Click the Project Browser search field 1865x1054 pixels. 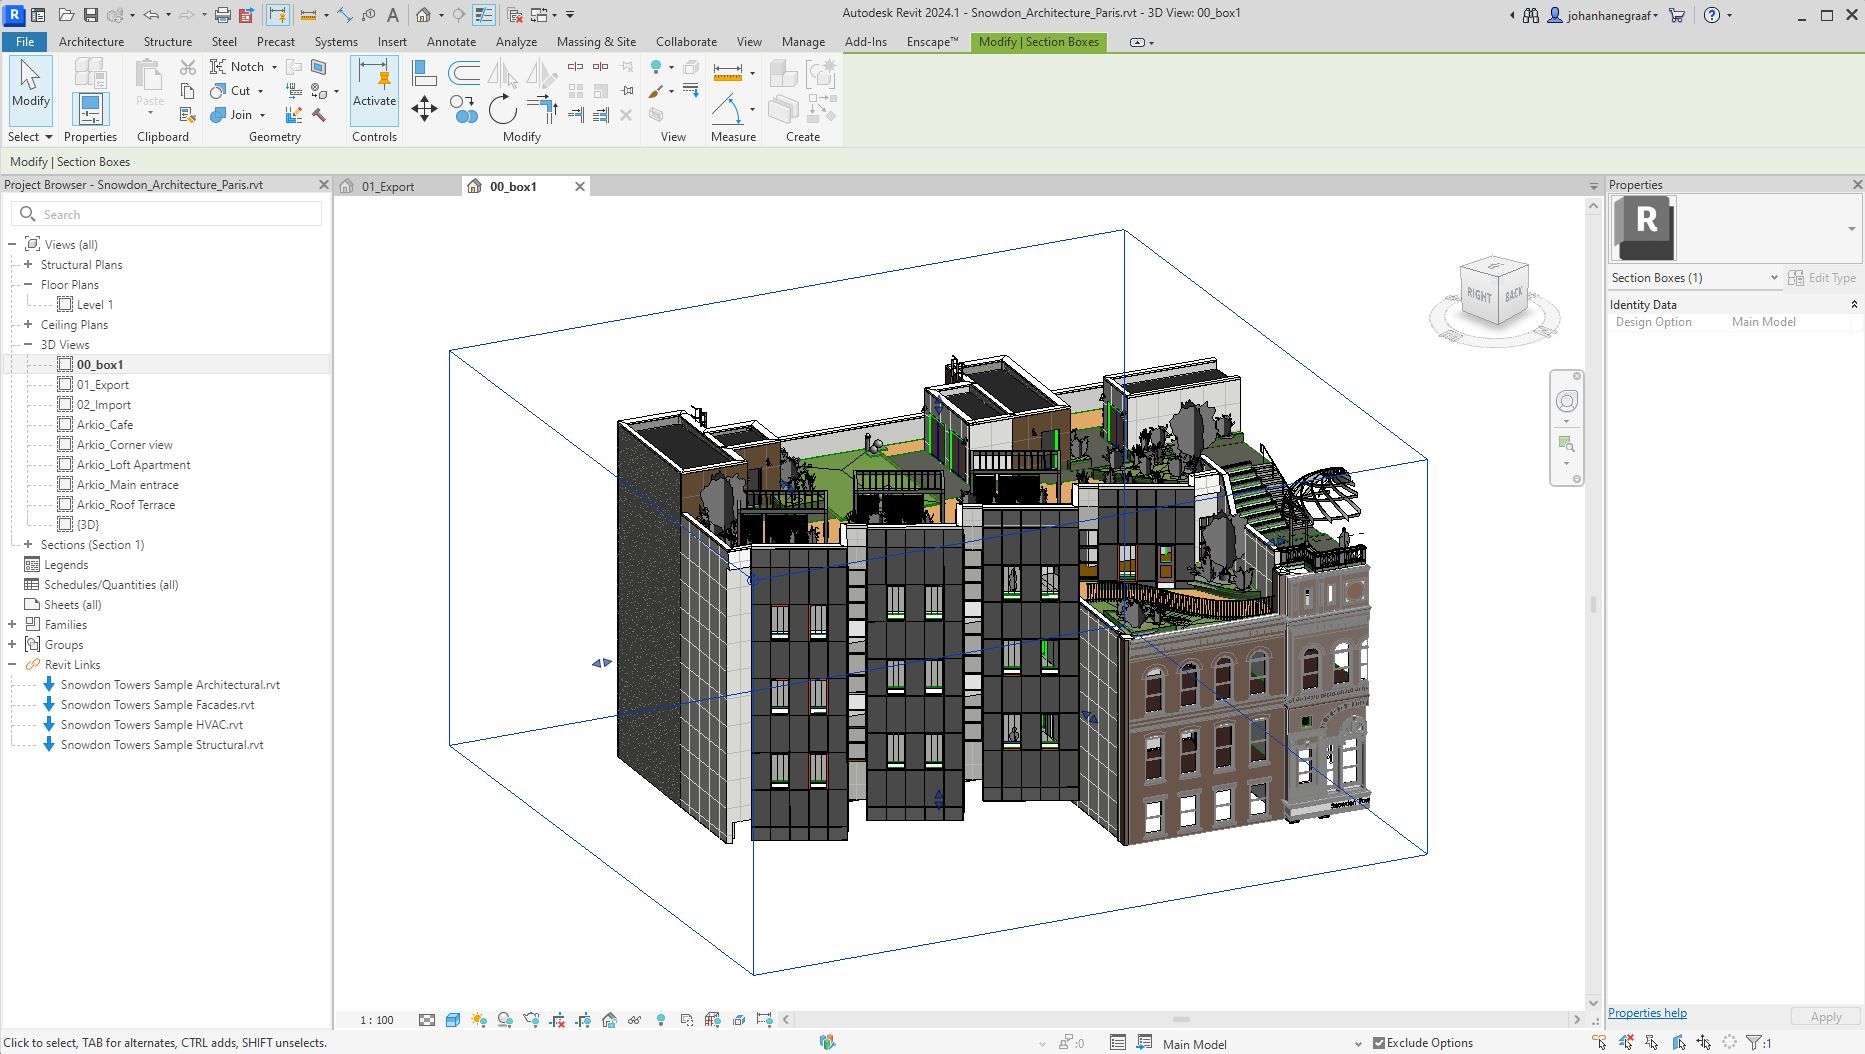[167, 214]
